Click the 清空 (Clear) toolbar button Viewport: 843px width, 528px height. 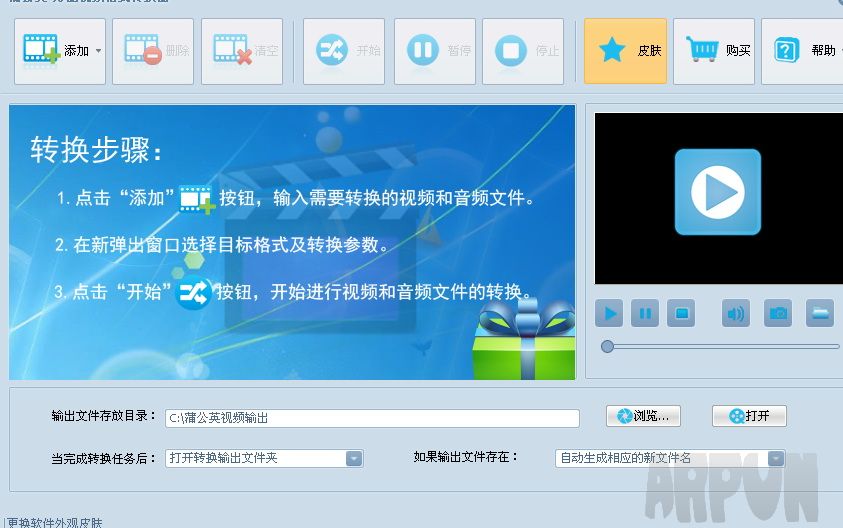coord(242,51)
